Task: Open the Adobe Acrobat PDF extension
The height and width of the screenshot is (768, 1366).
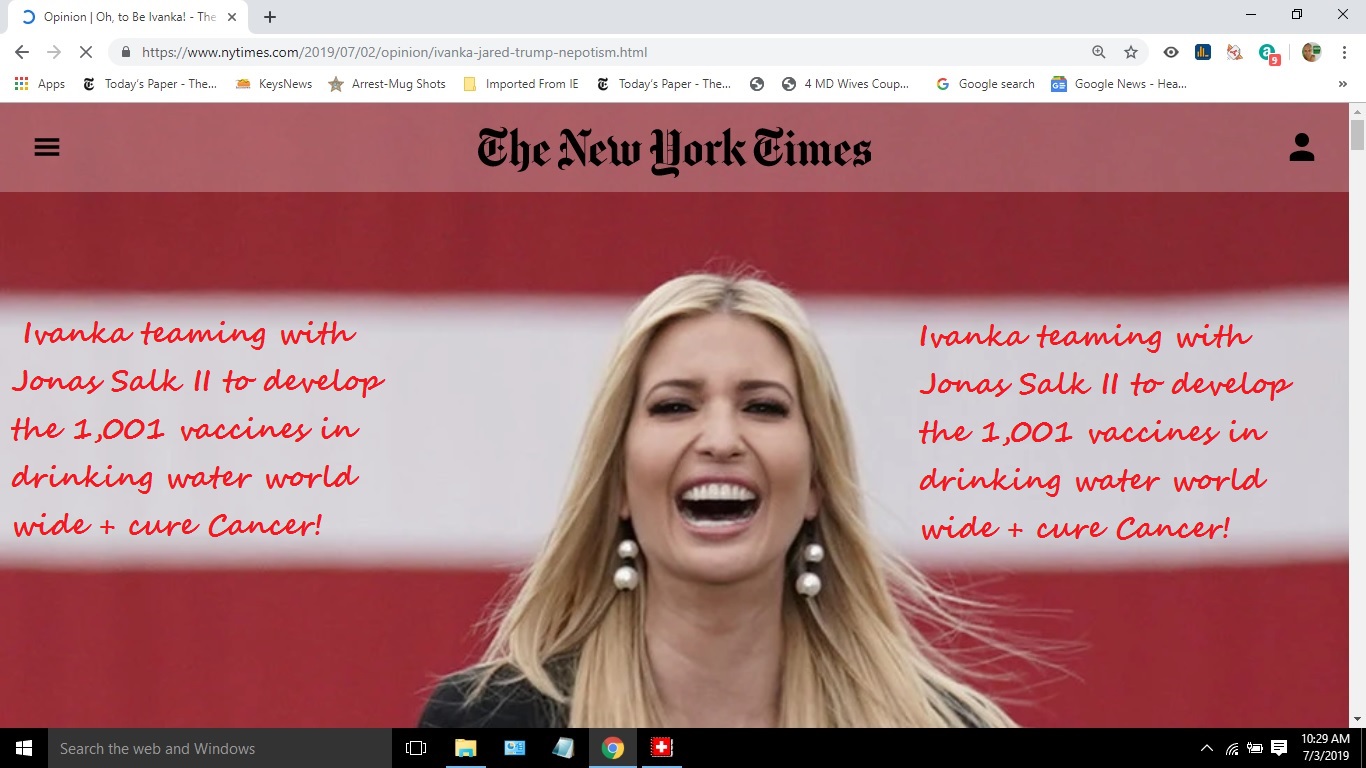Action: [x=1235, y=52]
